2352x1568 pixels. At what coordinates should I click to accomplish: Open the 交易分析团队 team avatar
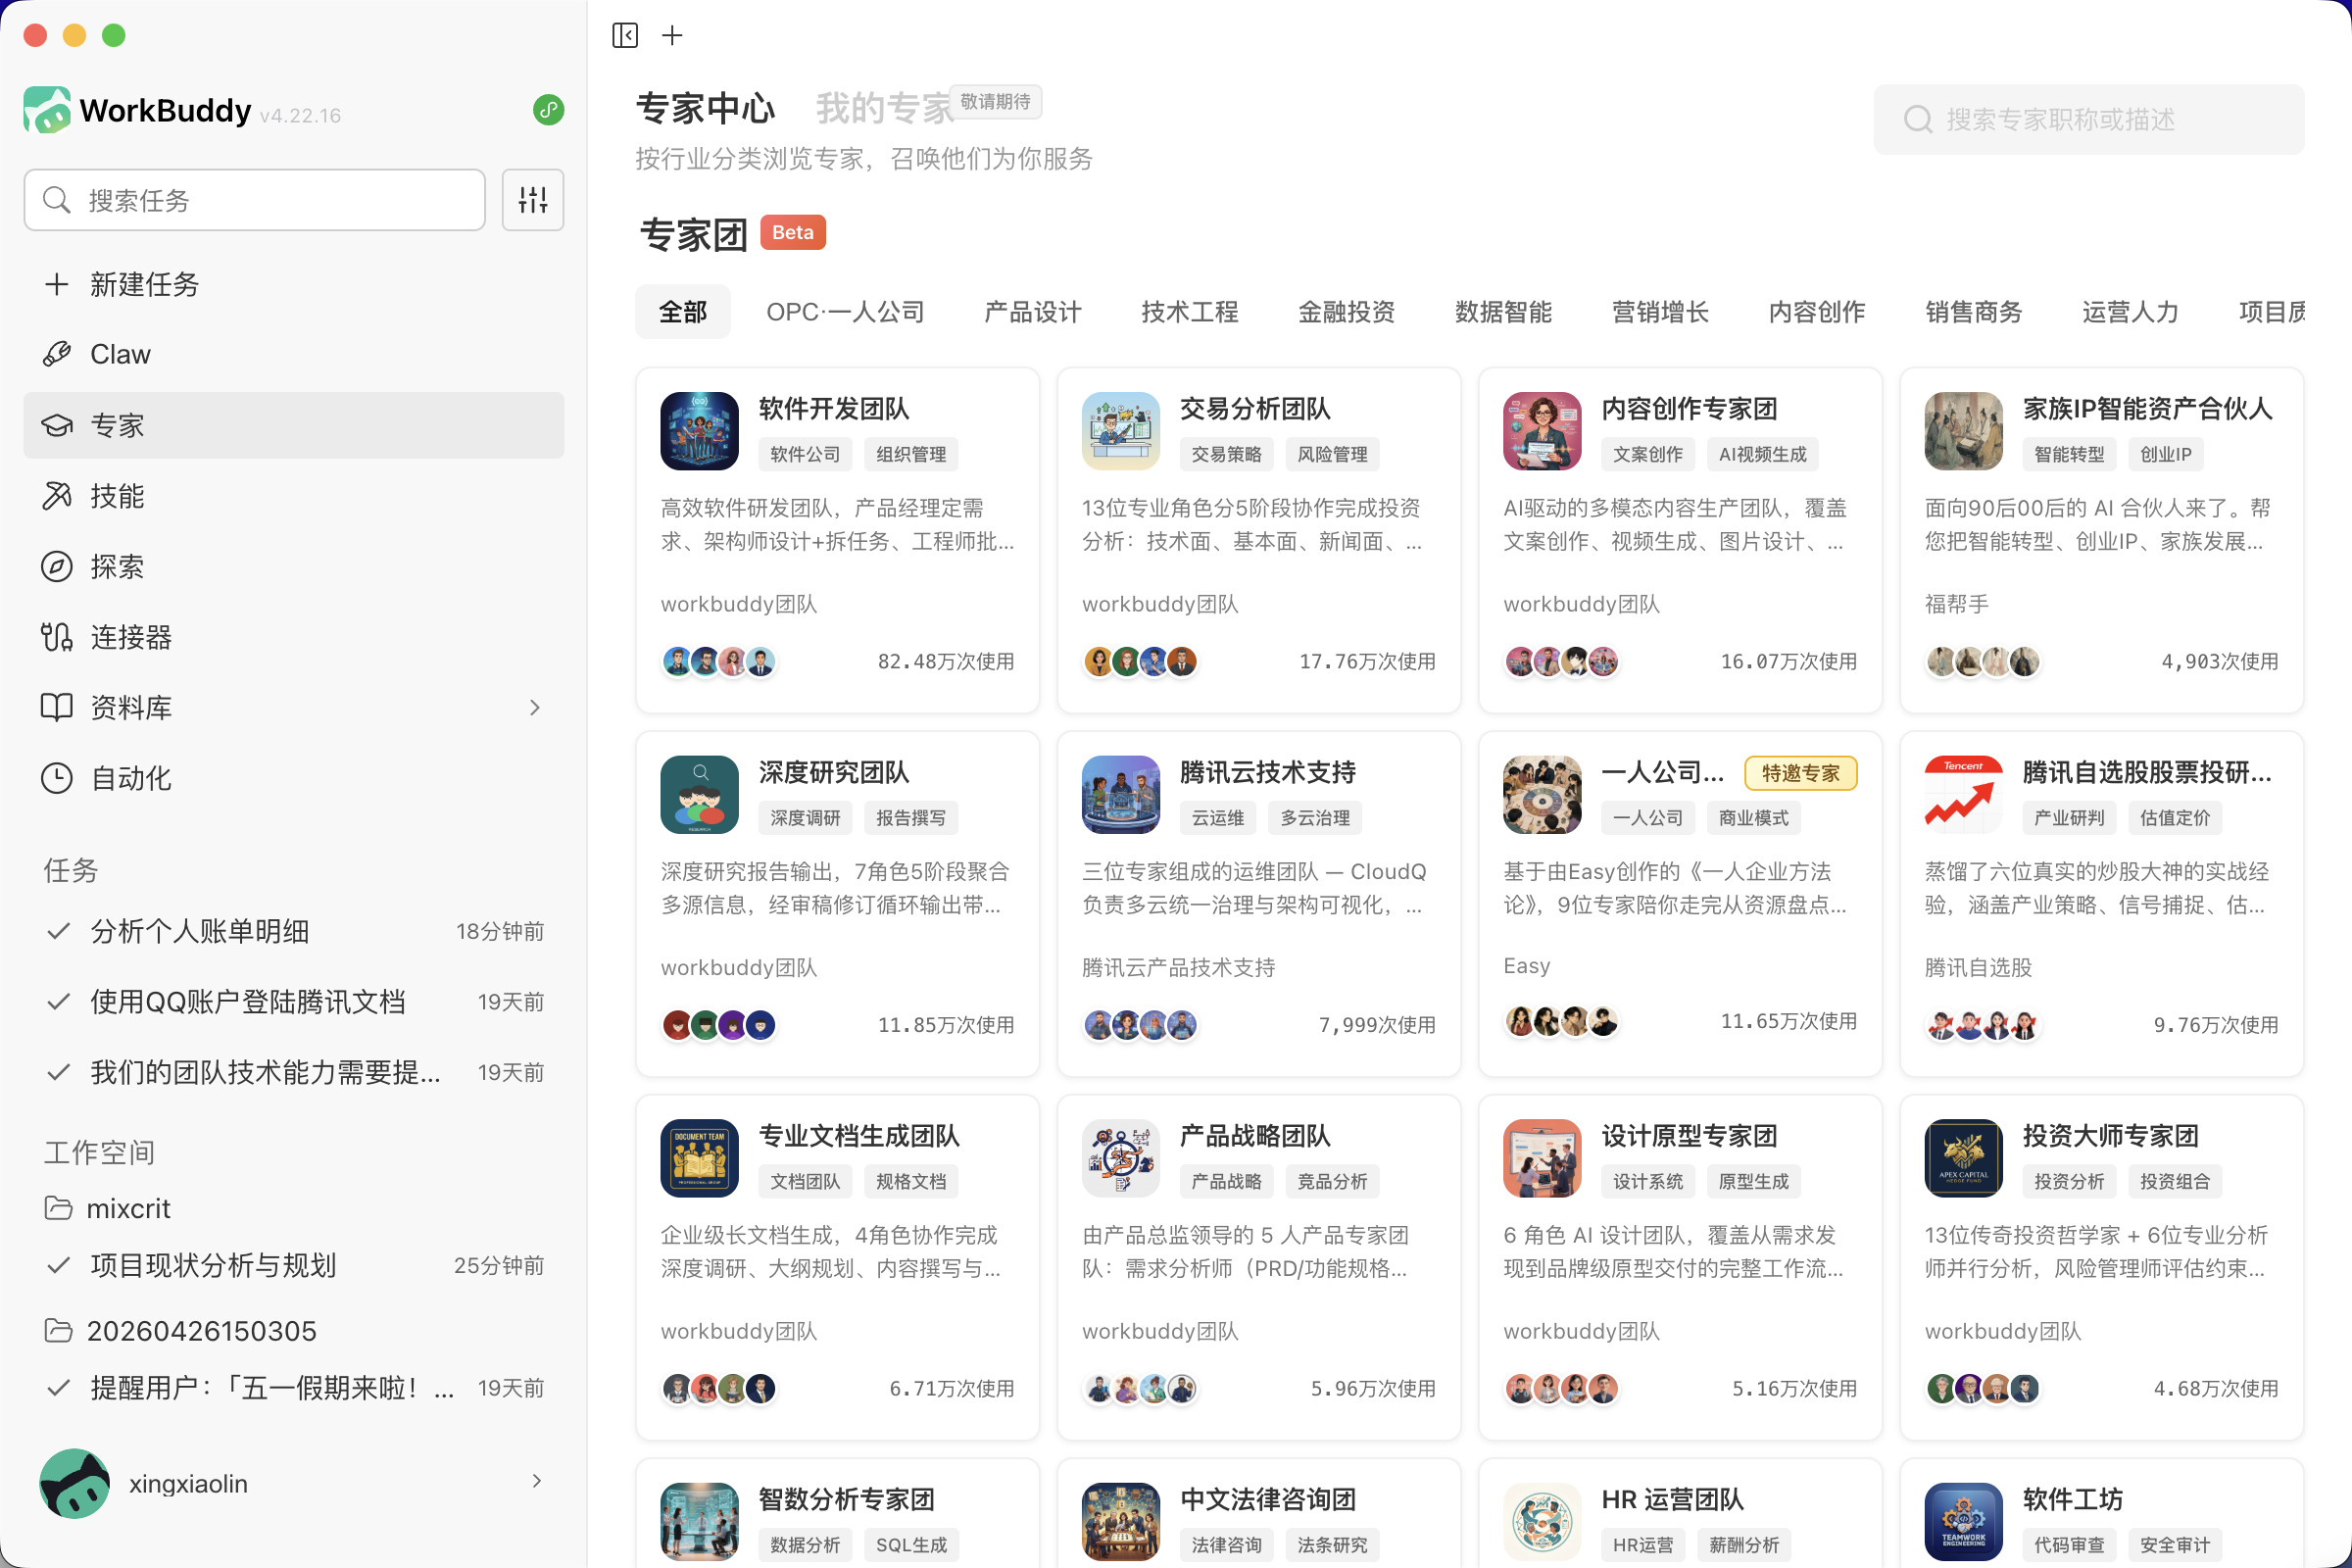pos(1121,431)
